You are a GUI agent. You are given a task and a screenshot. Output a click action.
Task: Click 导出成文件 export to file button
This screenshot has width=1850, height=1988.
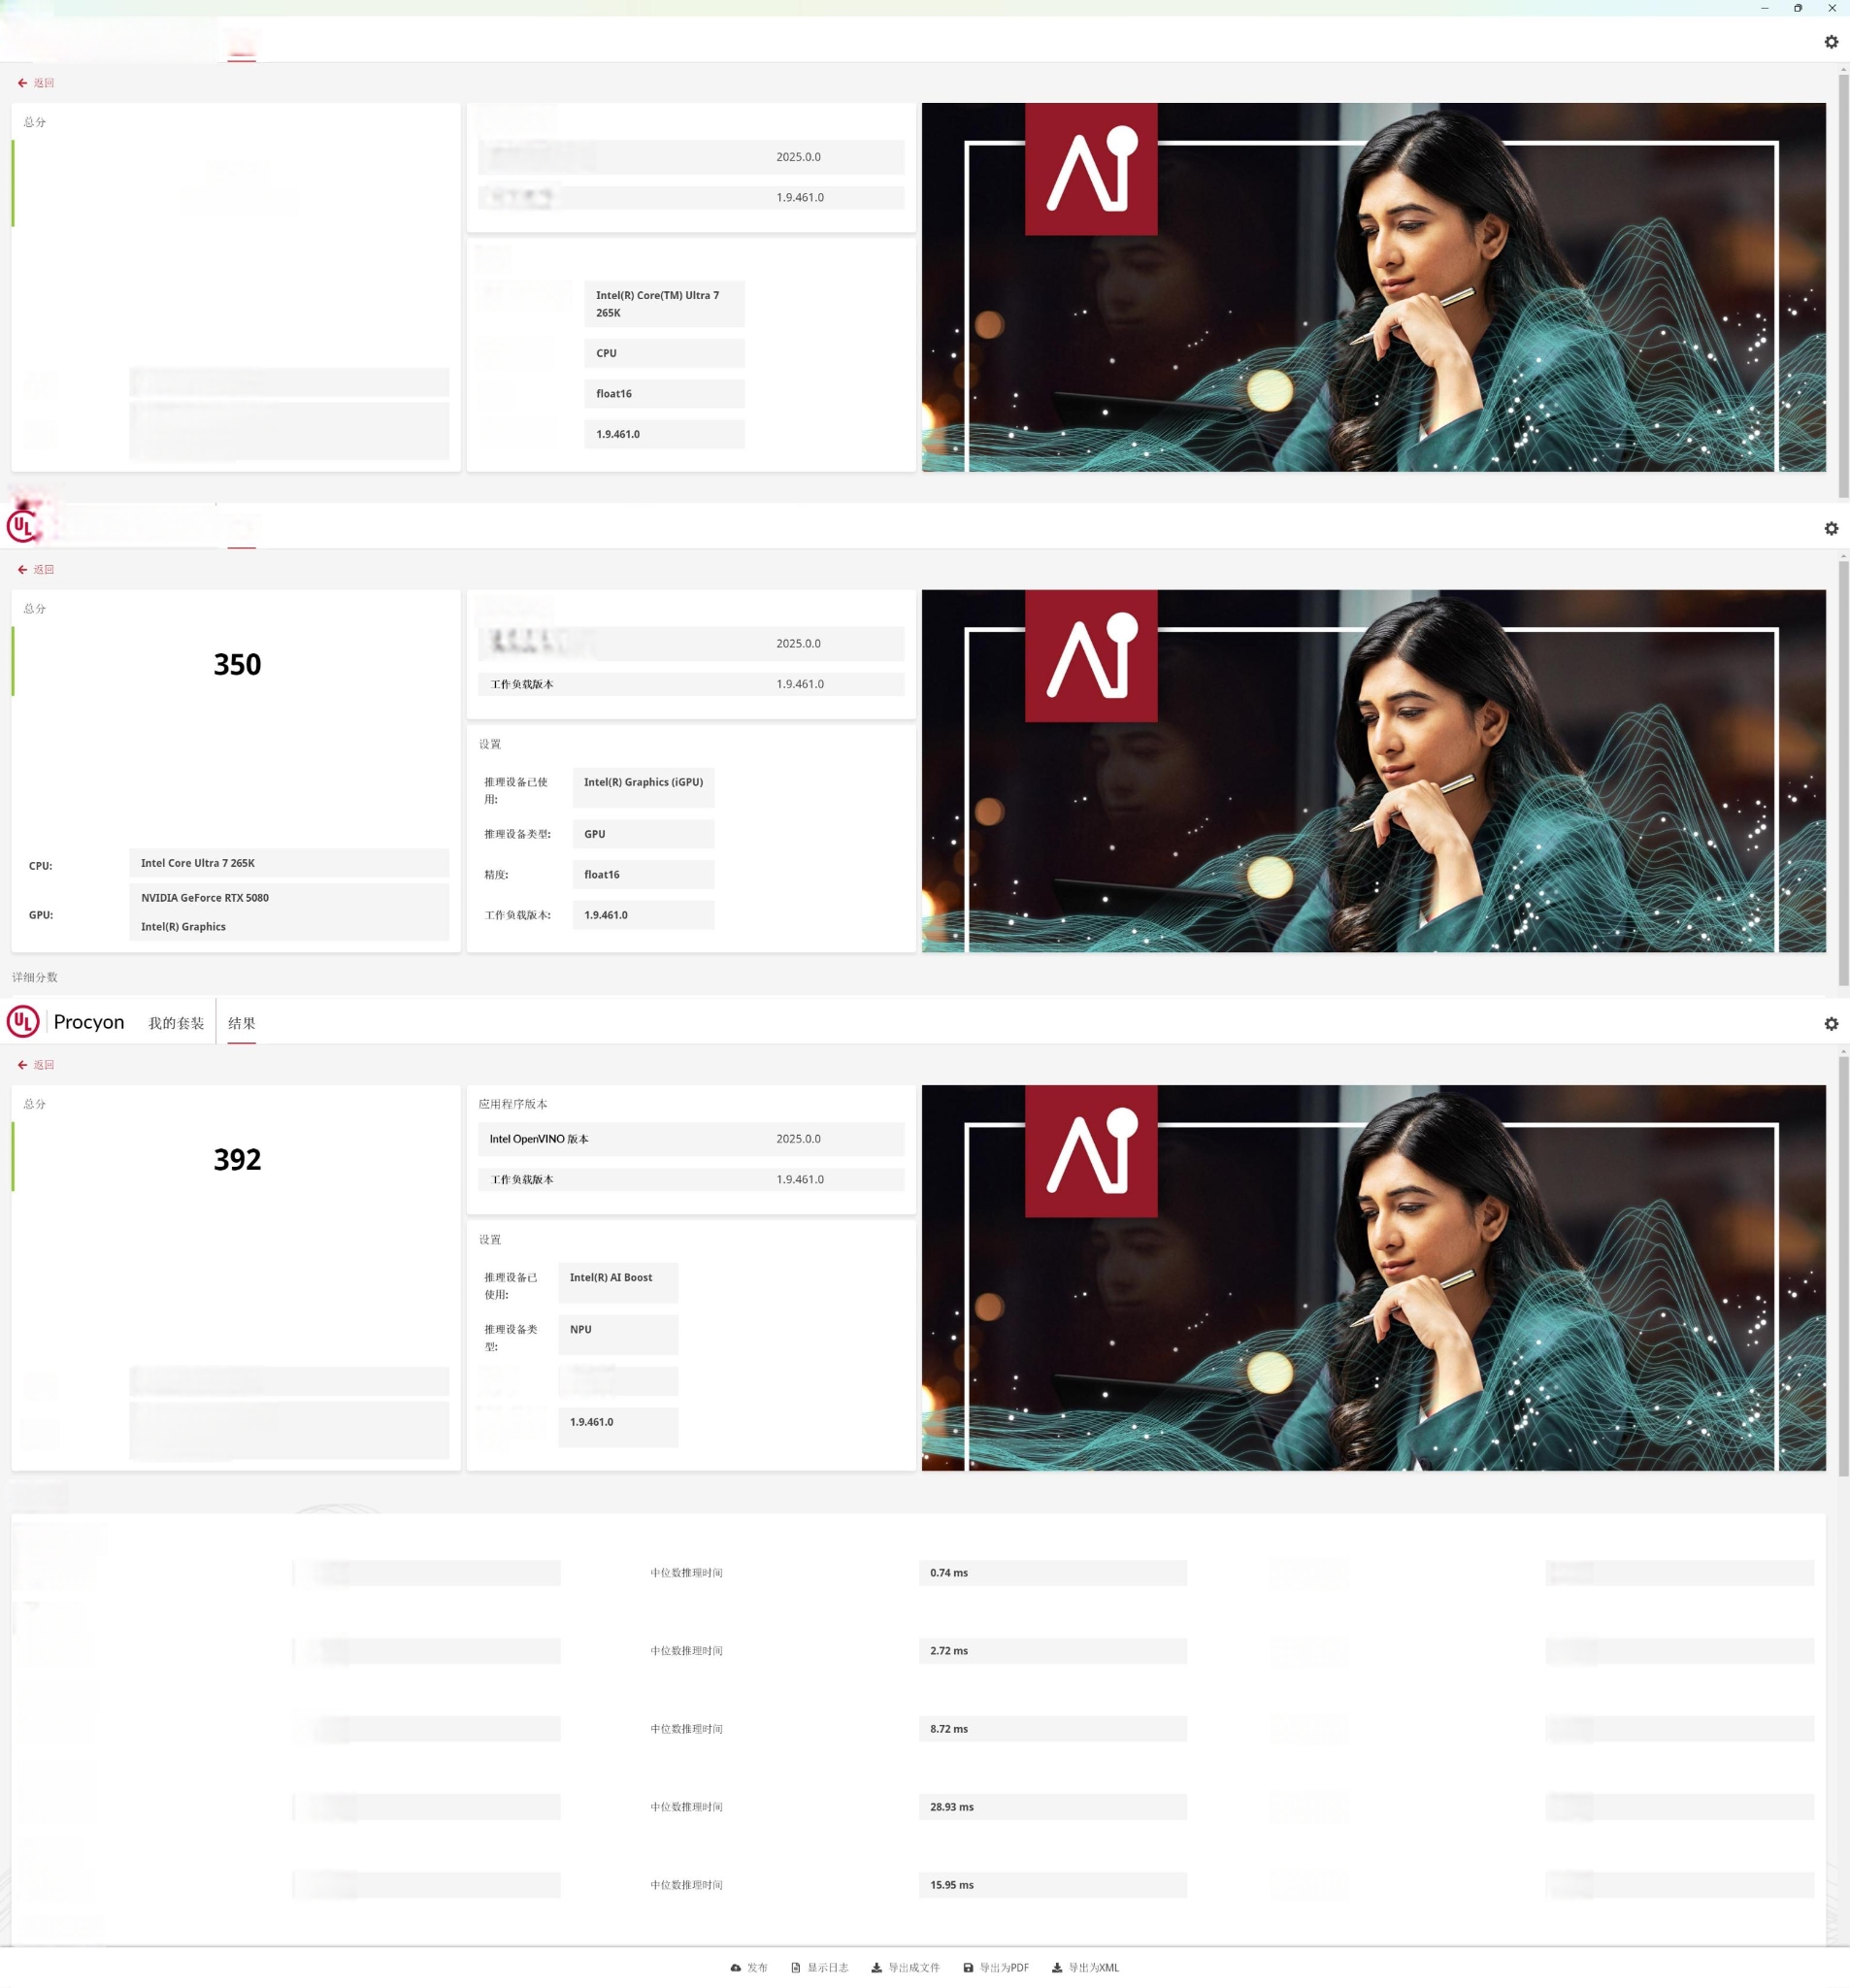[905, 1967]
